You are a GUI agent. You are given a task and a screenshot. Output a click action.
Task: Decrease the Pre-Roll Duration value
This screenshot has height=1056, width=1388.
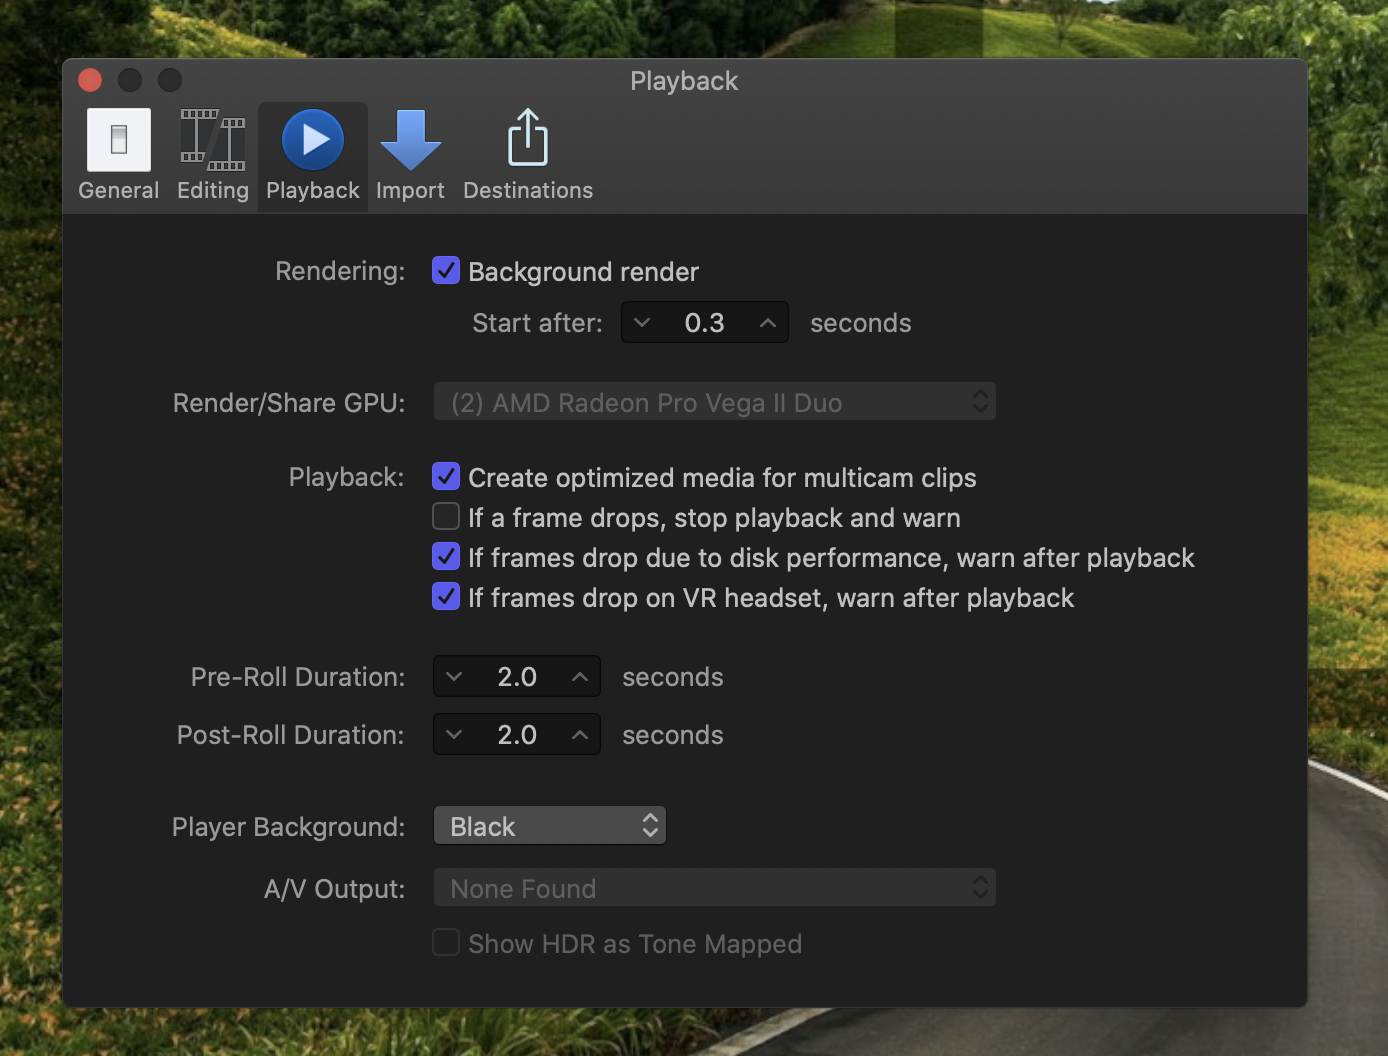[x=454, y=677]
